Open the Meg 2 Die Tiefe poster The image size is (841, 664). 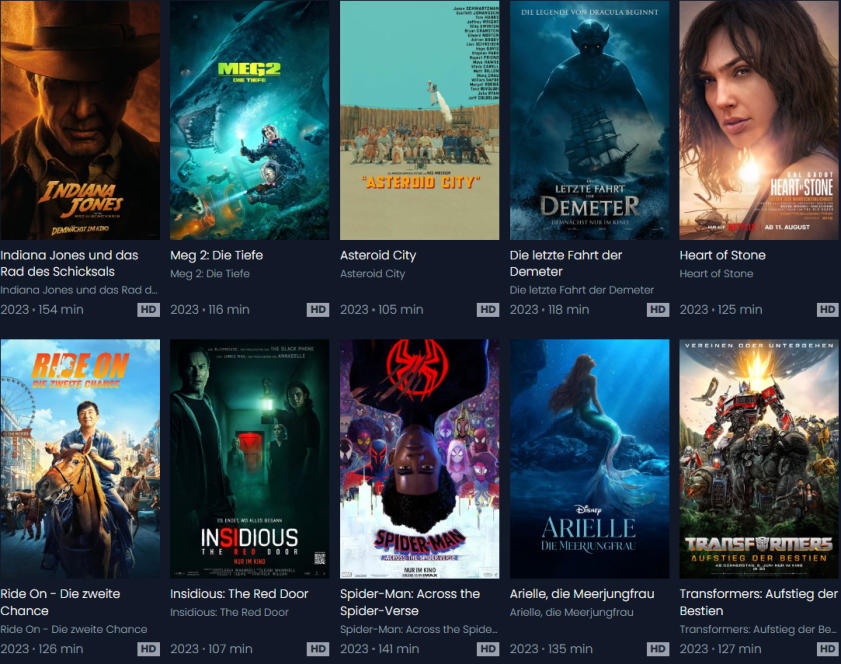[x=249, y=120]
